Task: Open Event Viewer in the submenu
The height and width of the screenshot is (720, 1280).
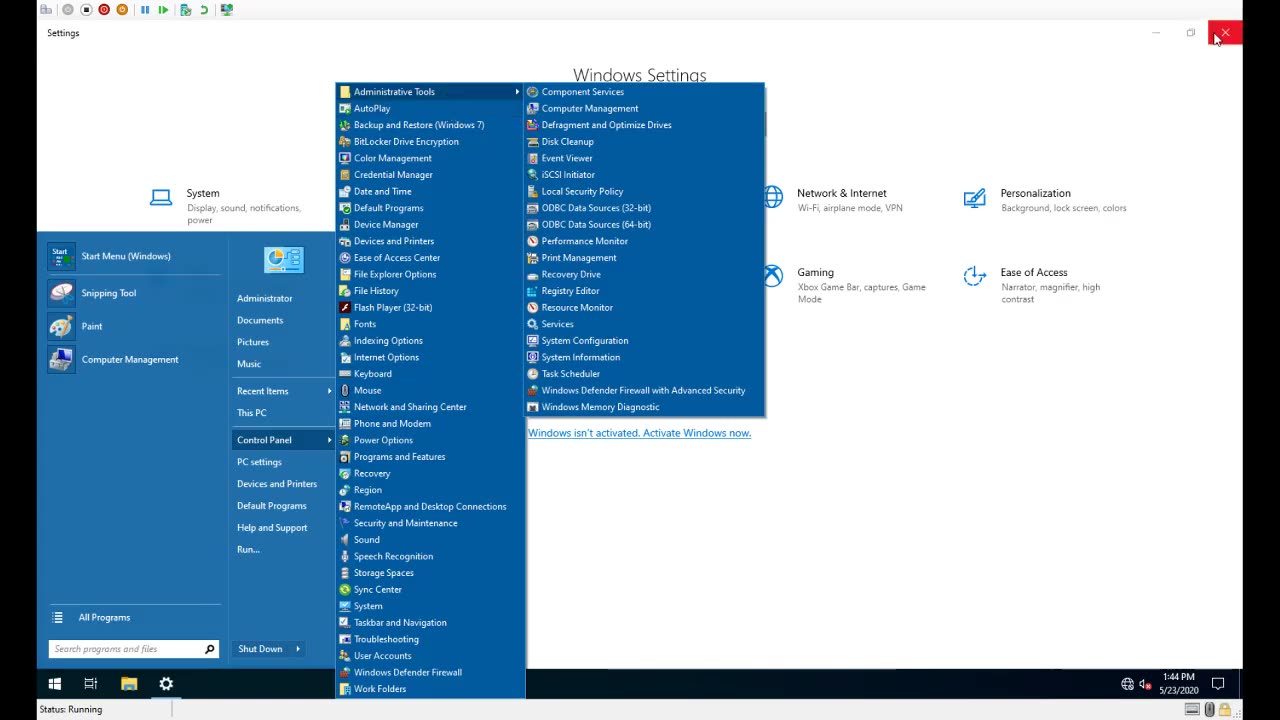Action: pos(567,158)
